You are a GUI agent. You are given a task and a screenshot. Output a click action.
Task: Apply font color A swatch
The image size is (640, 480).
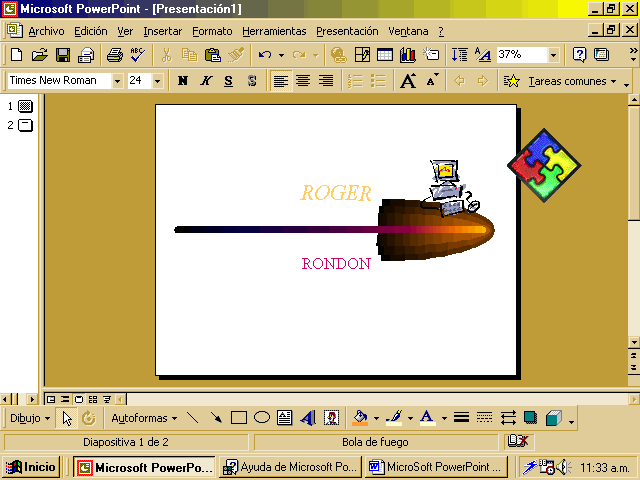[427, 418]
